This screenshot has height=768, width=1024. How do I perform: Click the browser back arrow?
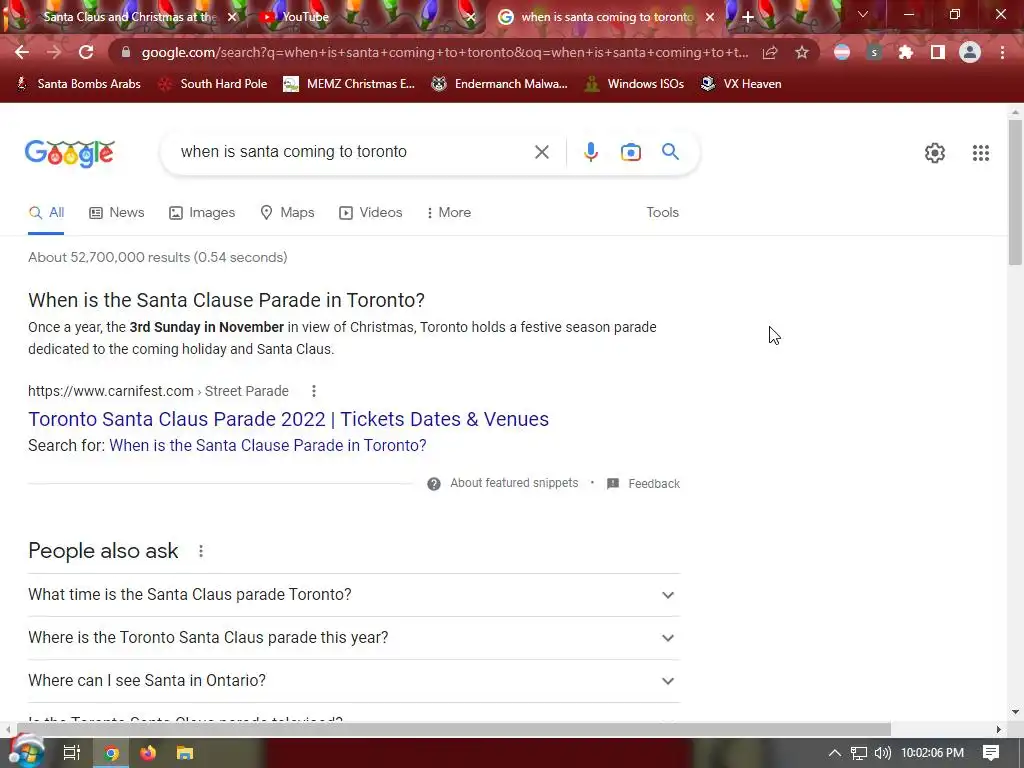point(22,52)
